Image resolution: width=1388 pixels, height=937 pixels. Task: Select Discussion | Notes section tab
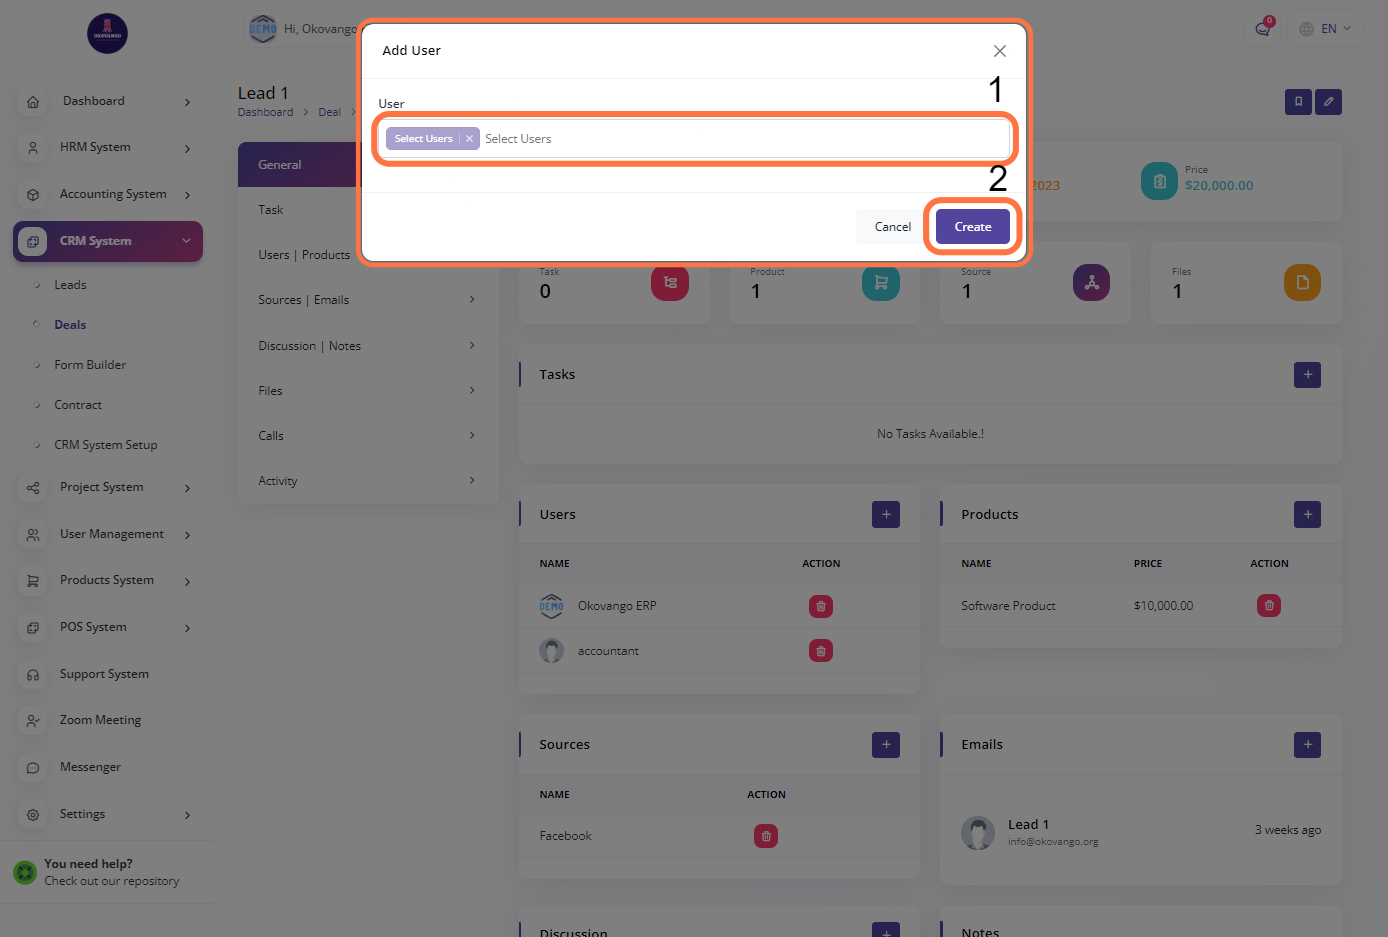pos(309,346)
